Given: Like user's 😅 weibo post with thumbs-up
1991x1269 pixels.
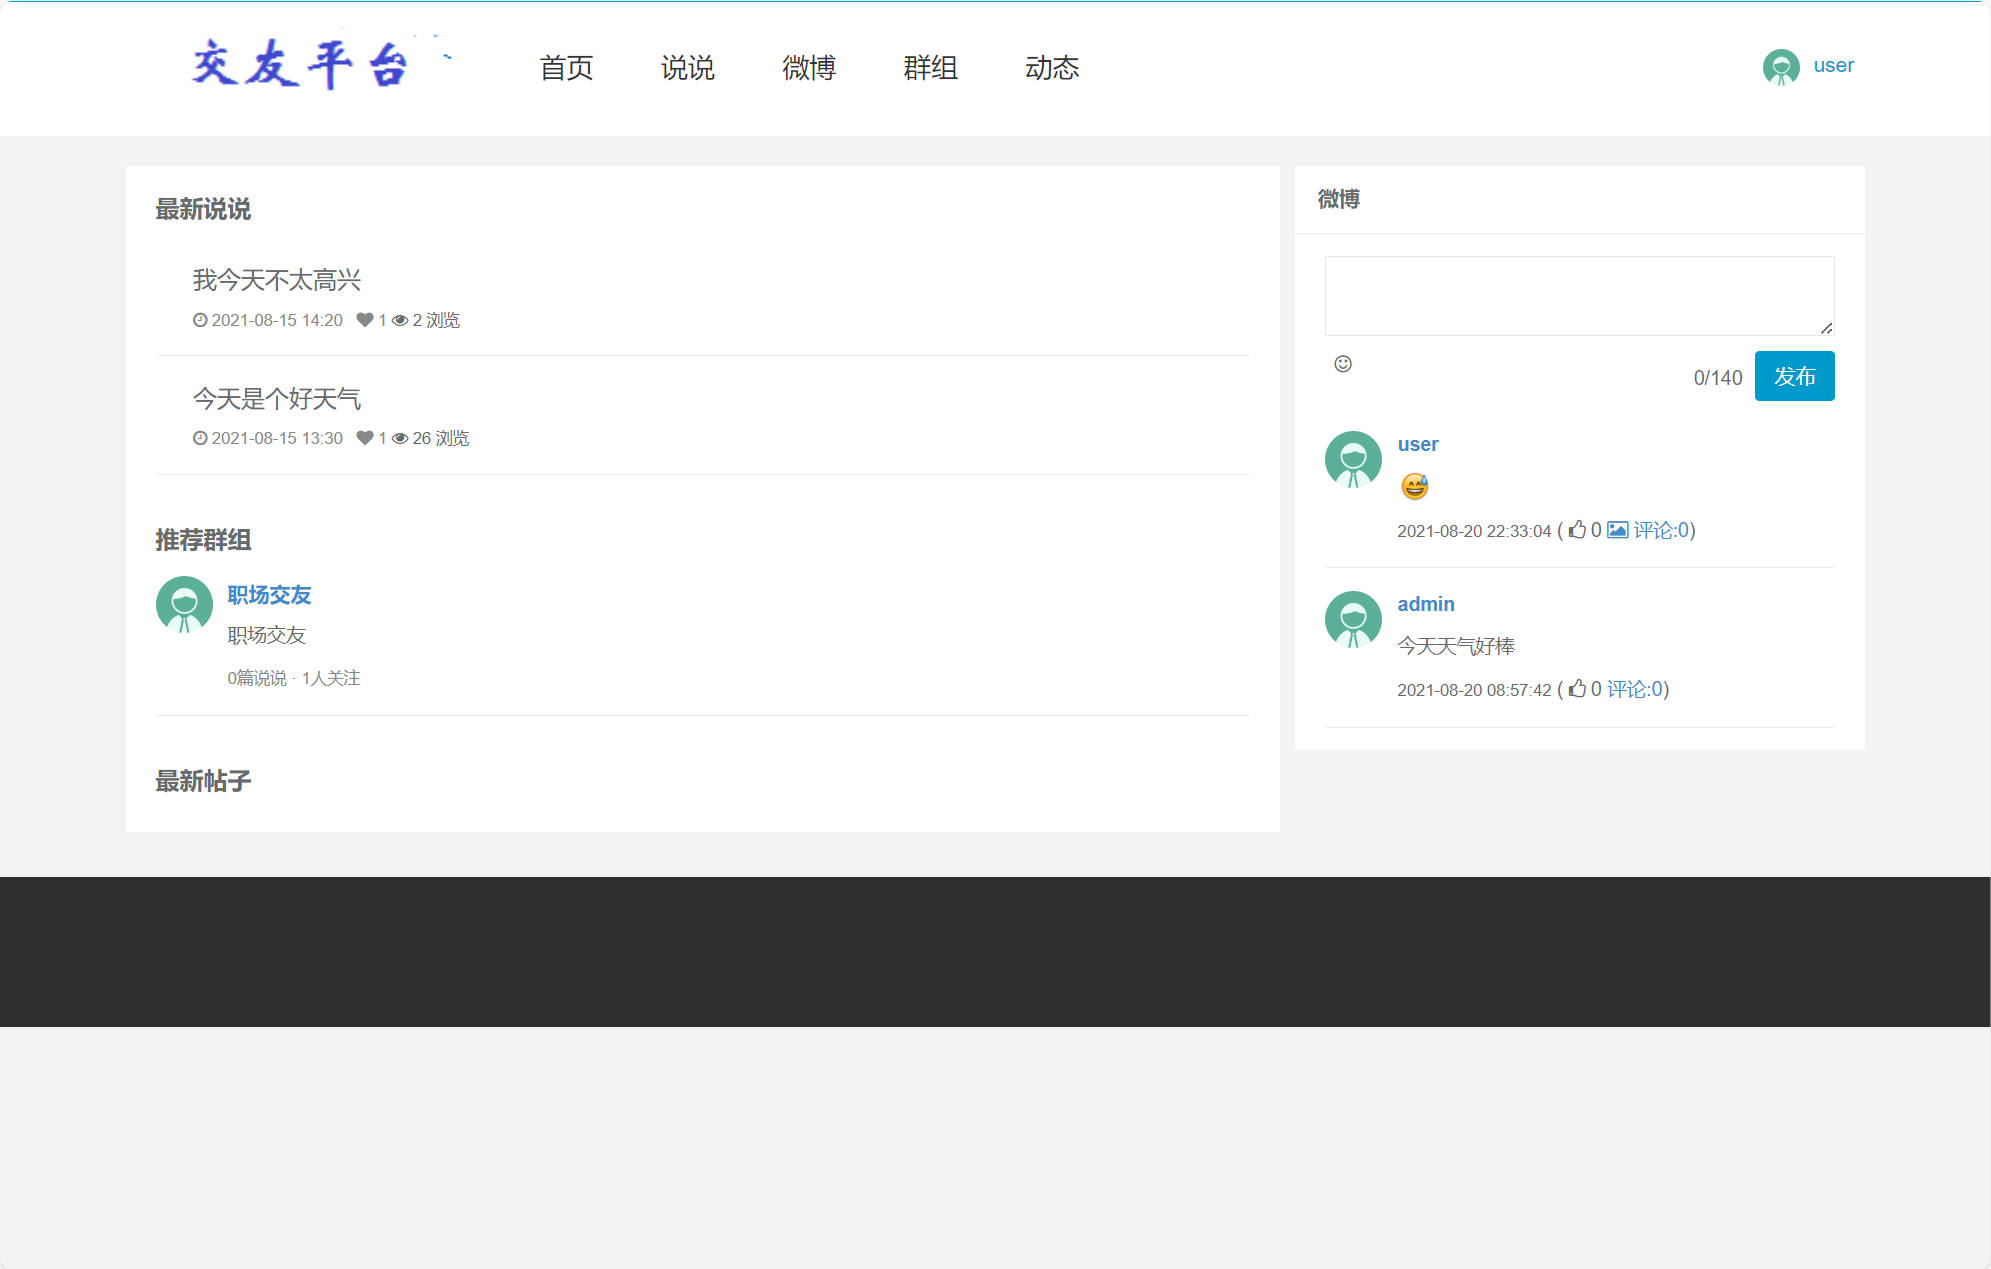Looking at the screenshot, I should (x=1578, y=530).
